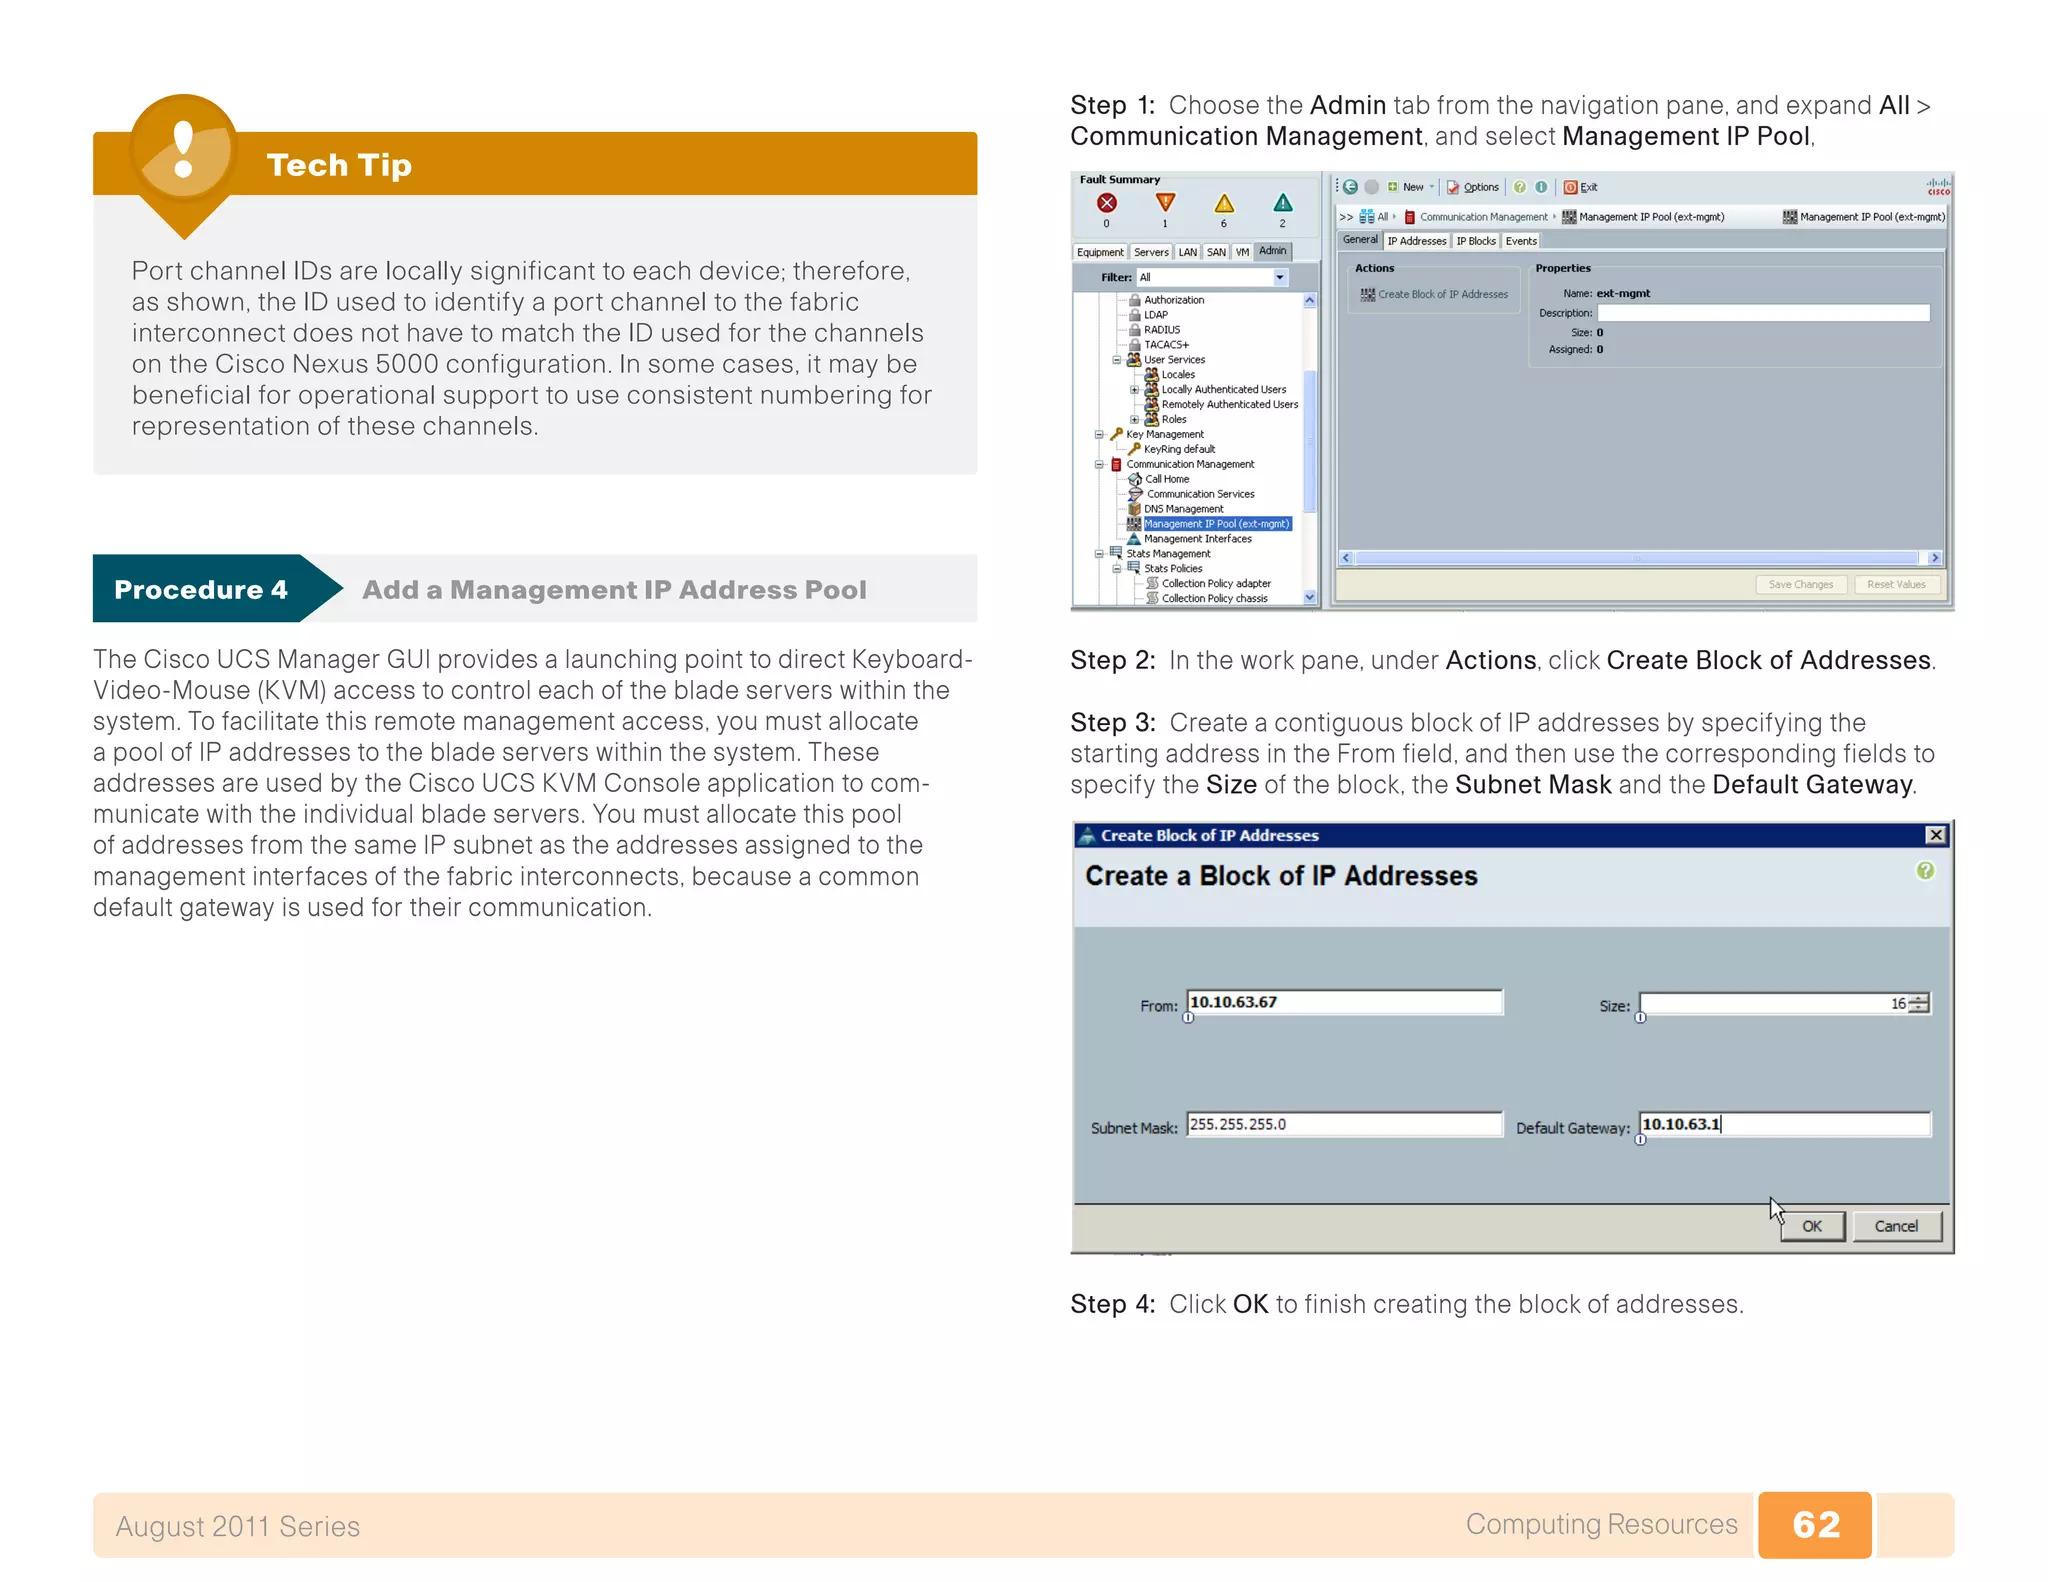Expand the Locally Authenticated Users node
The width and height of the screenshot is (2048, 1582).
1134,390
